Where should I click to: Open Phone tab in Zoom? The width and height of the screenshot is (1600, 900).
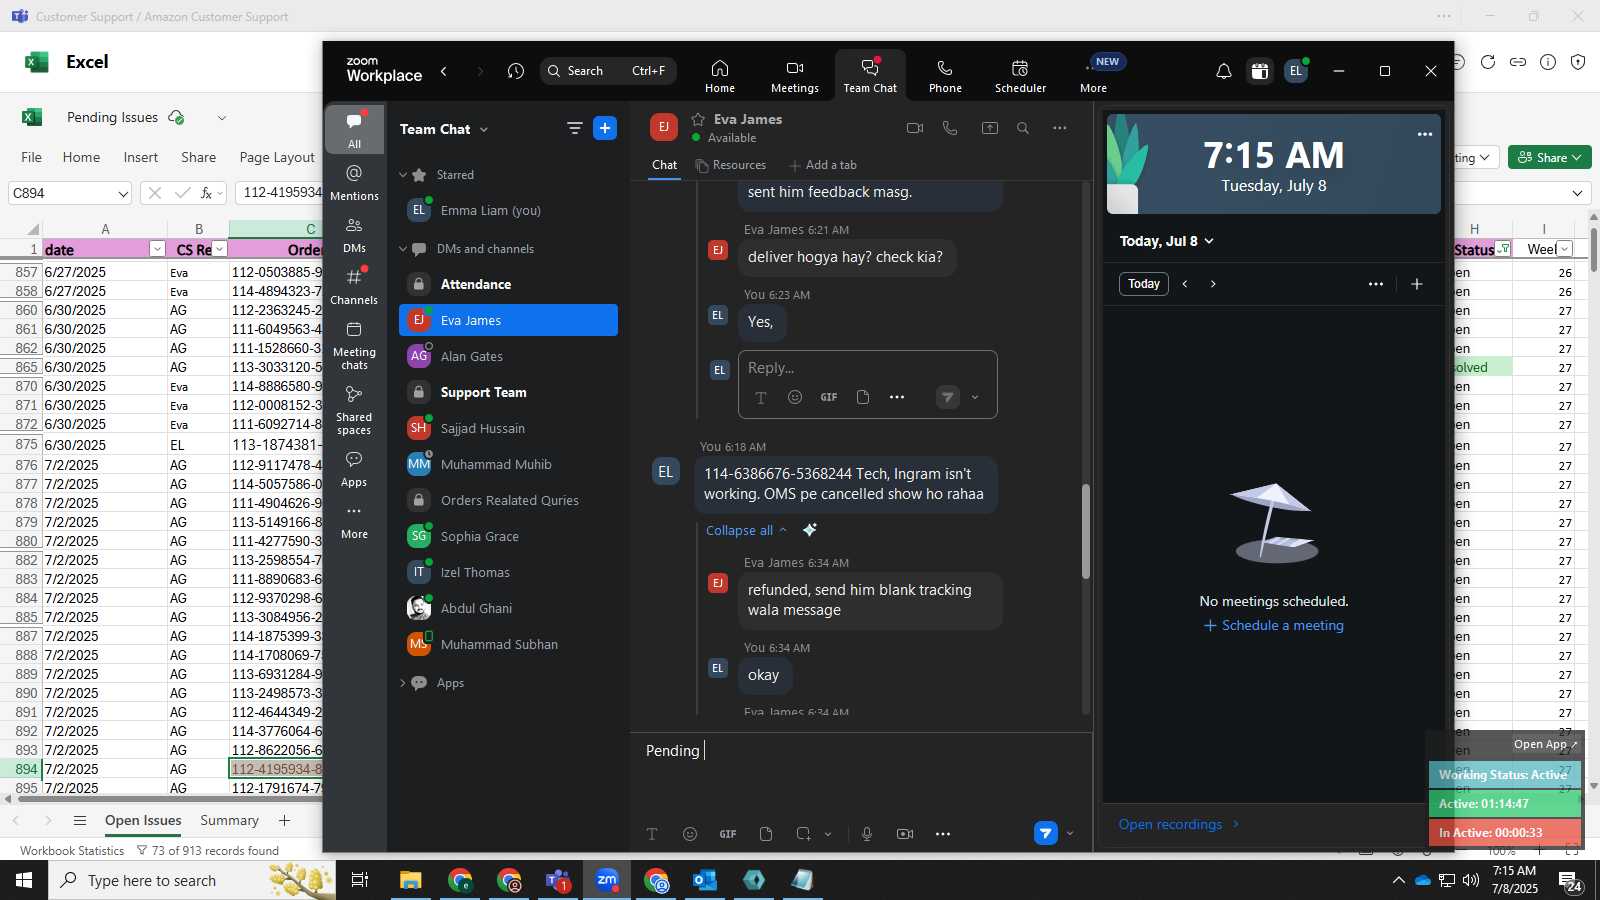[x=945, y=76]
